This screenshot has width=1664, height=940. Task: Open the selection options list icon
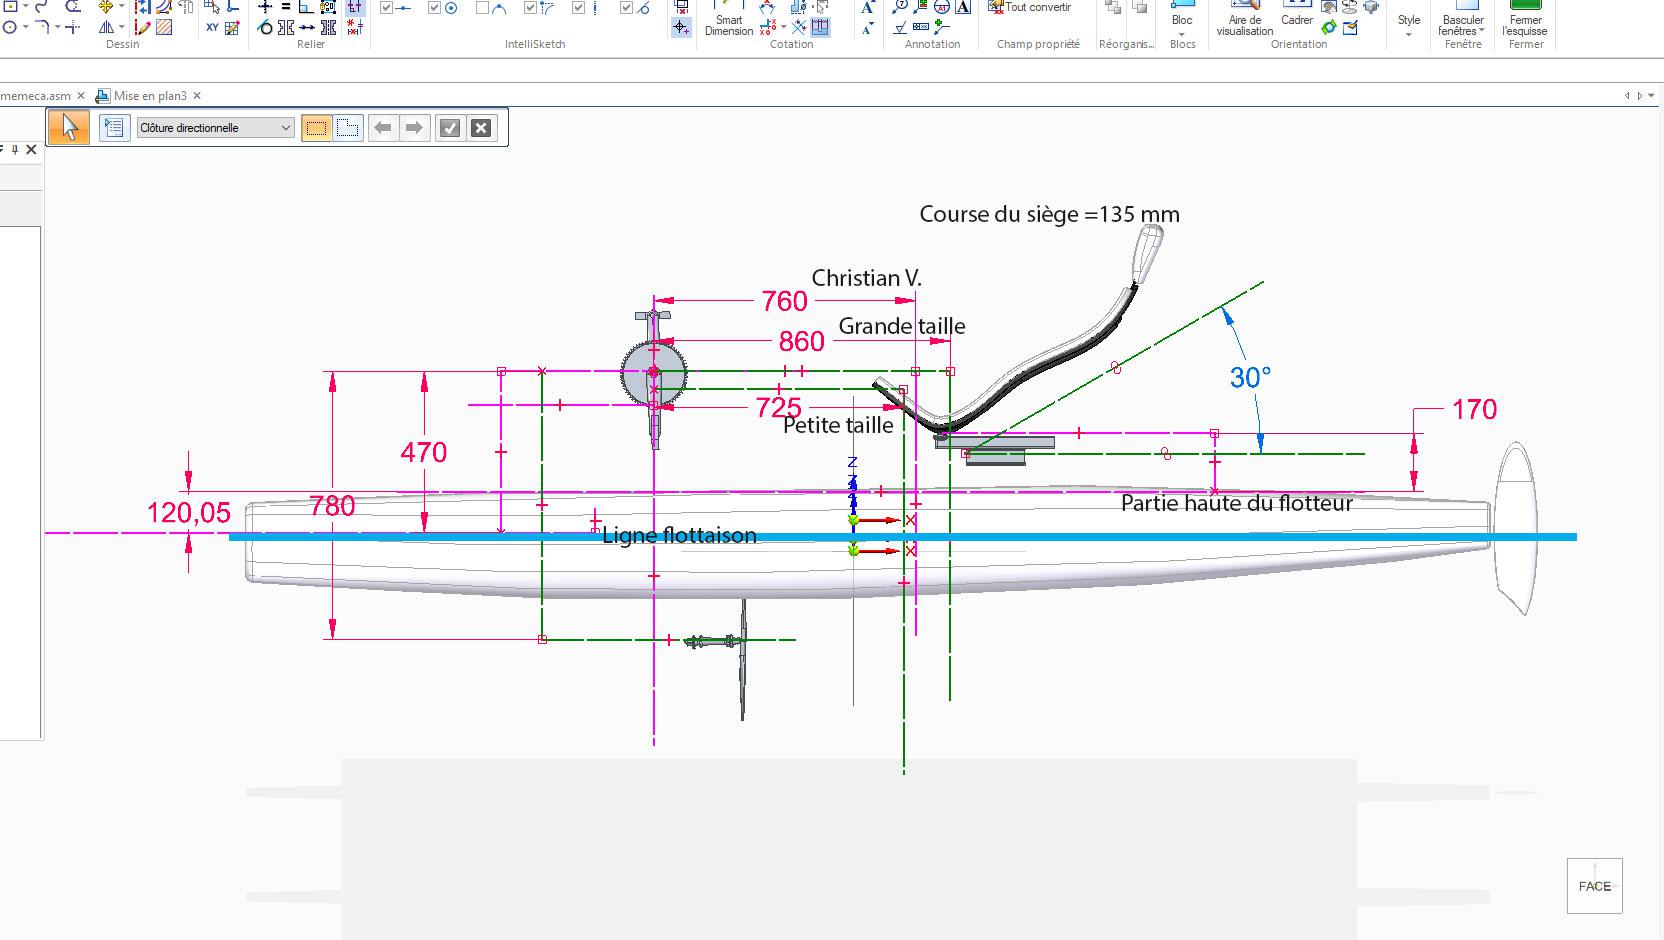[114, 128]
